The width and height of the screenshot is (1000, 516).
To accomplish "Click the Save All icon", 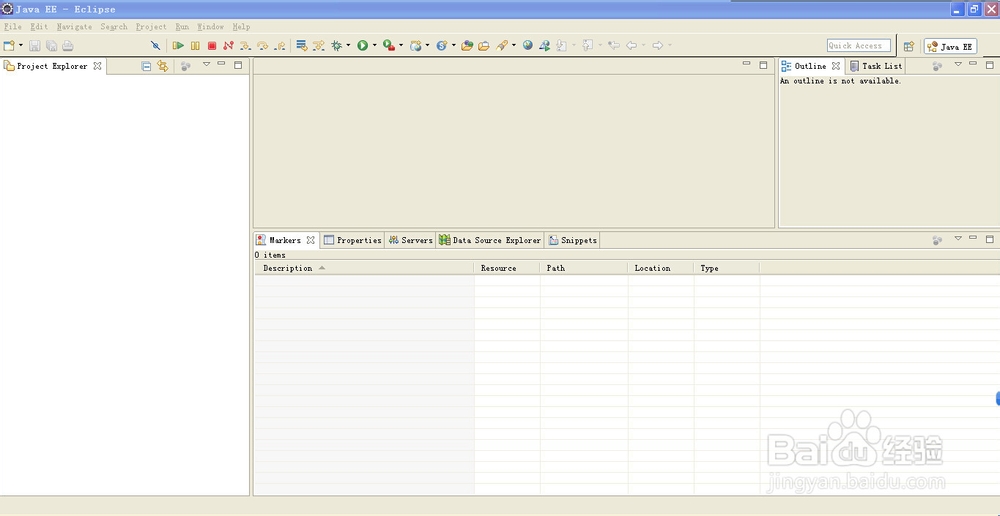I will point(51,45).
